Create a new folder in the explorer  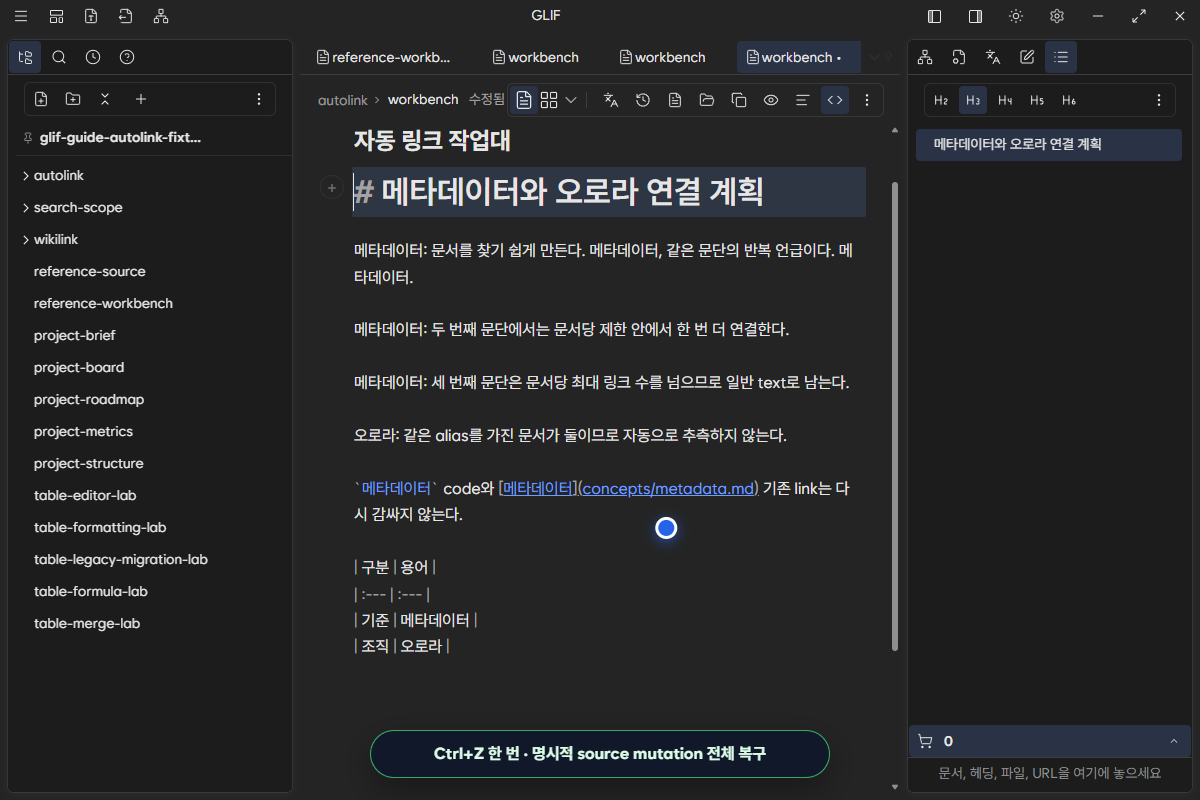tap(73, 99)
